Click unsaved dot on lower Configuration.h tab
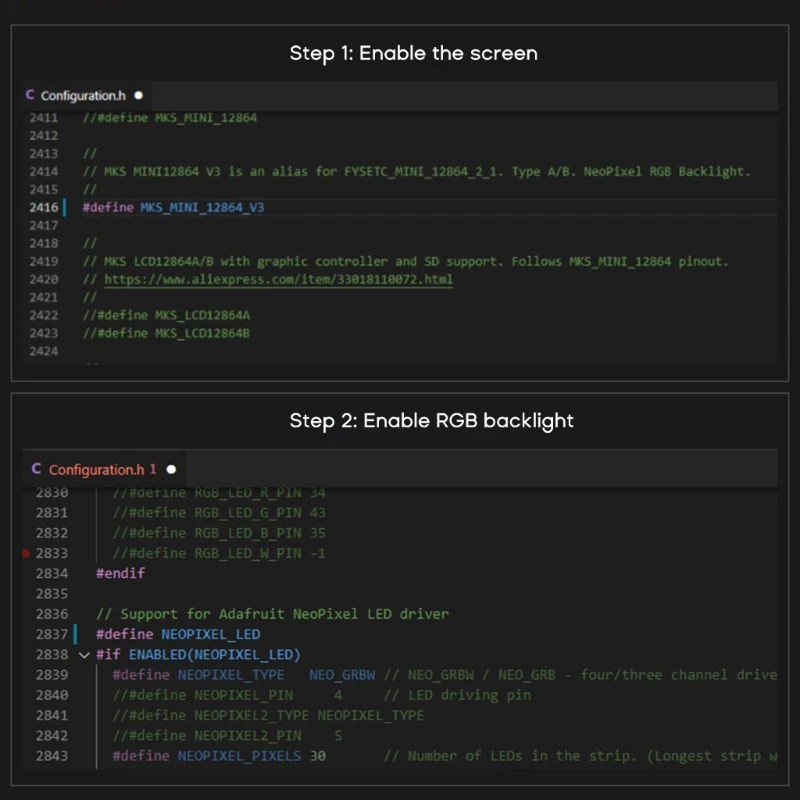The width and height of the screenshot is (800, 800). [x=171, y=469]
